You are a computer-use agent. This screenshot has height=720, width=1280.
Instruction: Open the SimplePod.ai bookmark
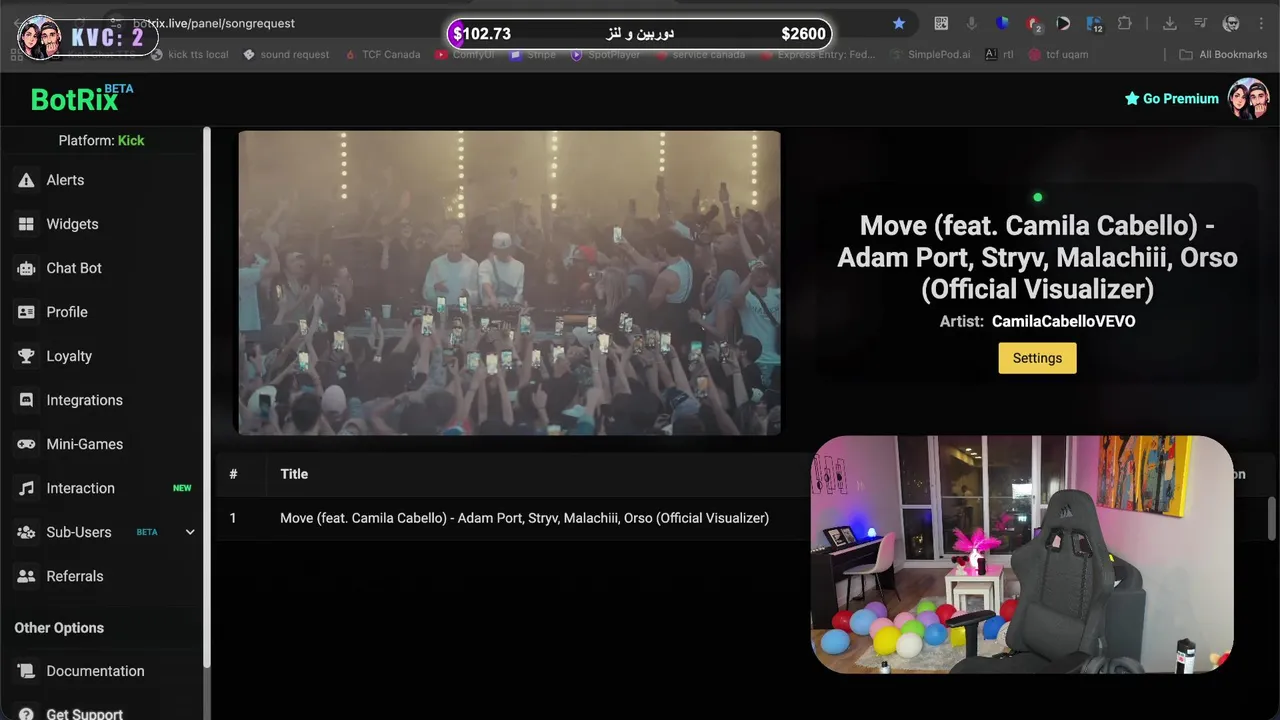pos(929,54)
